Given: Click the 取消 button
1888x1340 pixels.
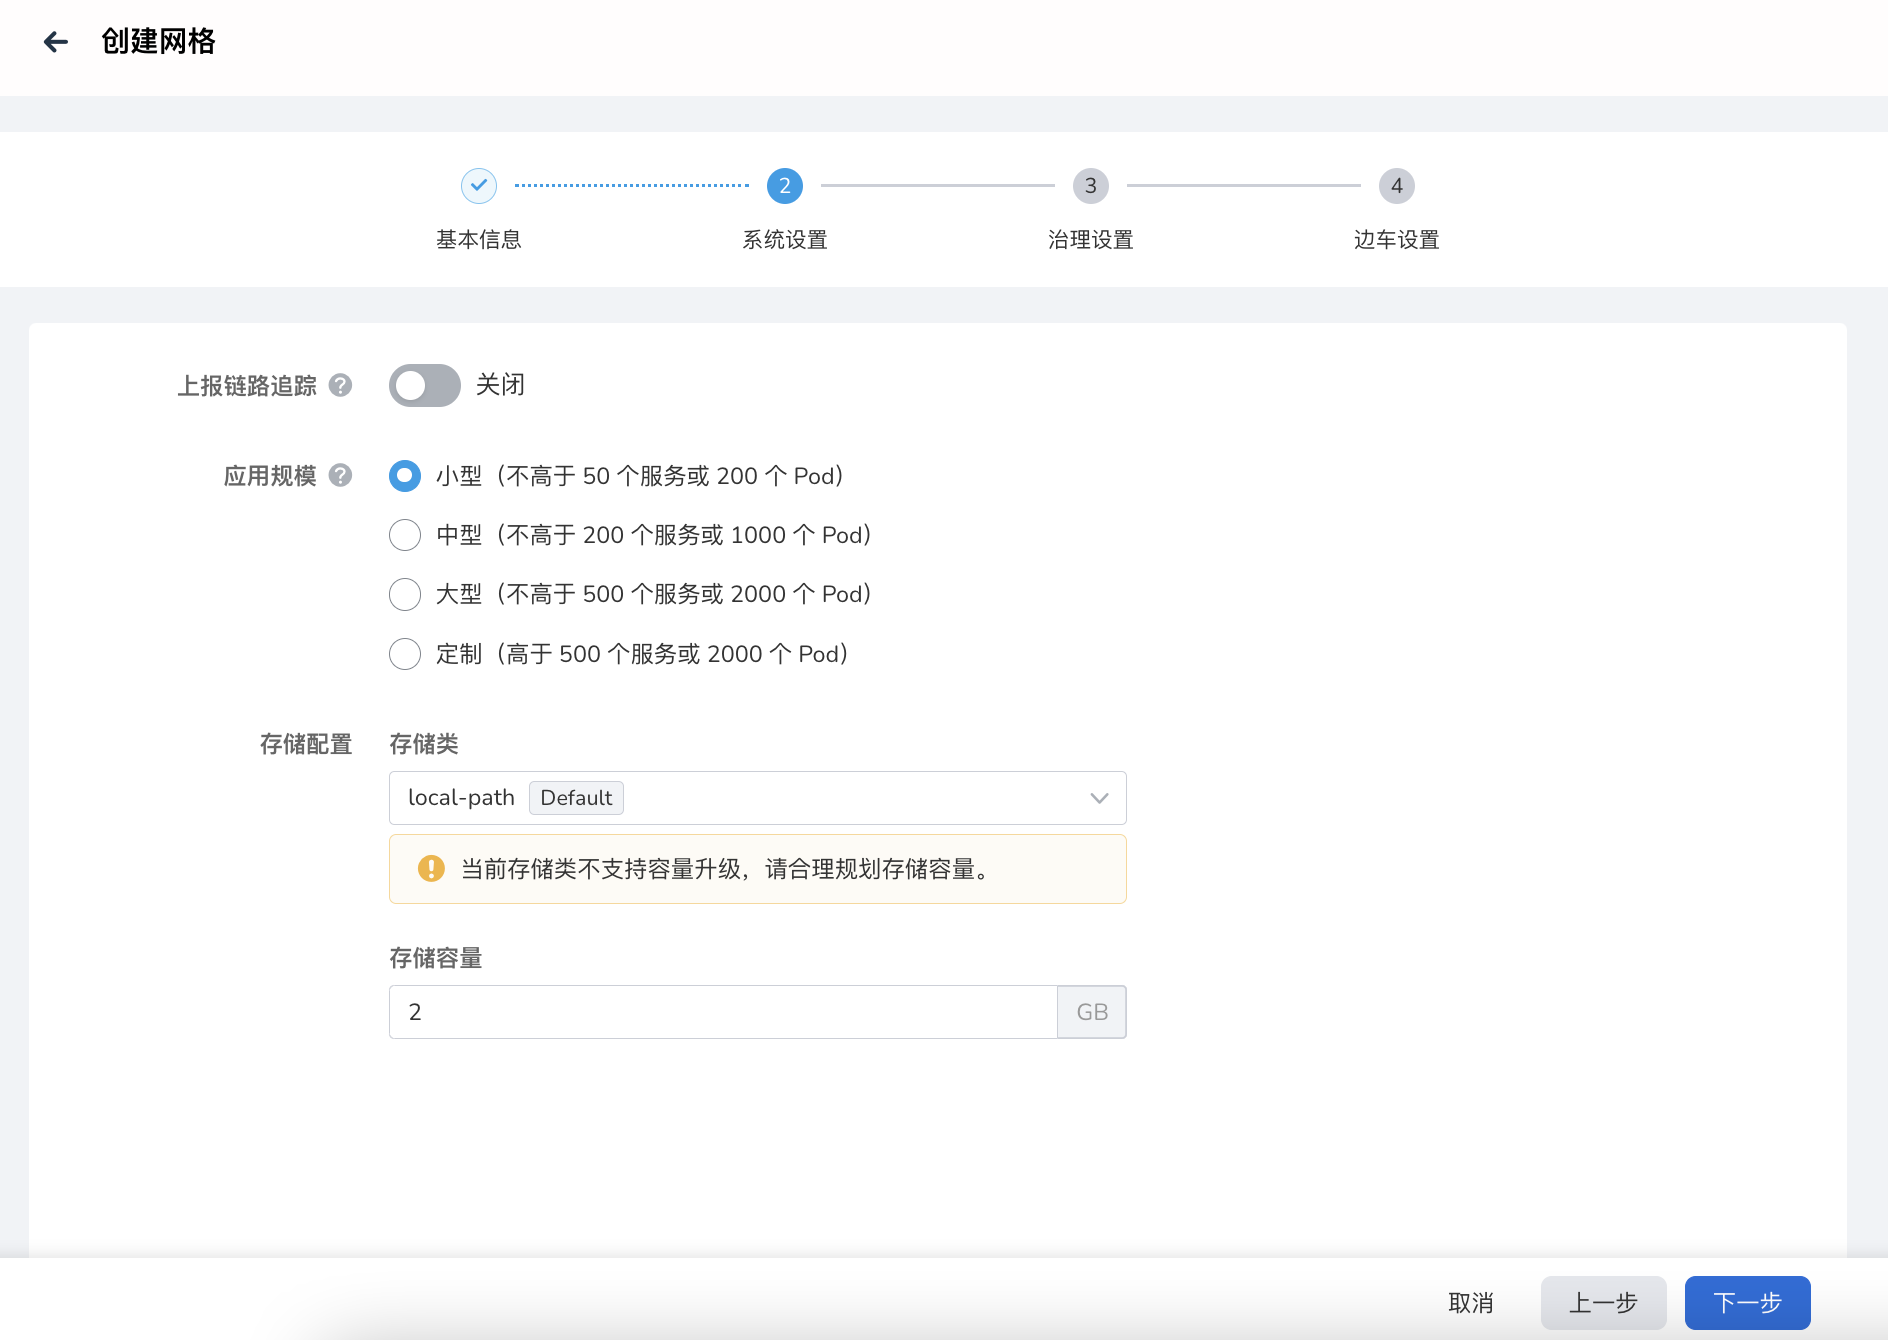Looking at the screenshot, I should pos(1471,1303).
